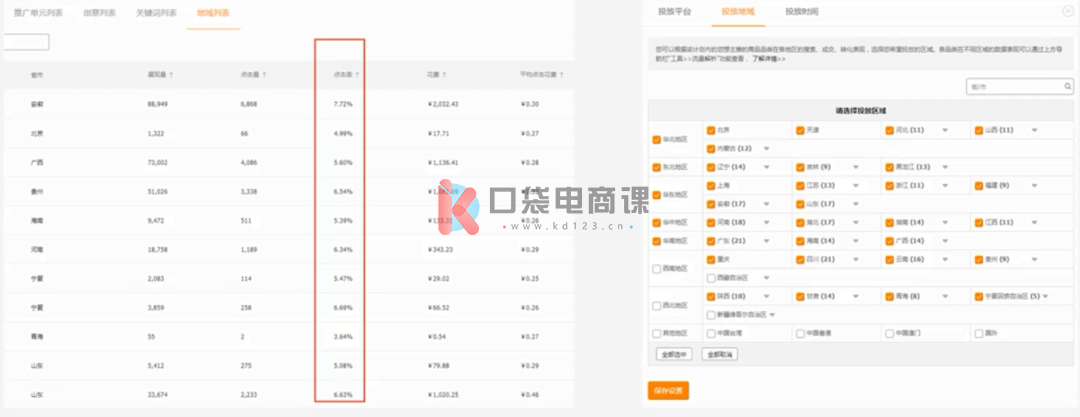1080x417 pixels.
Task: Click the orange 保存设置 button
Action: 668,390
